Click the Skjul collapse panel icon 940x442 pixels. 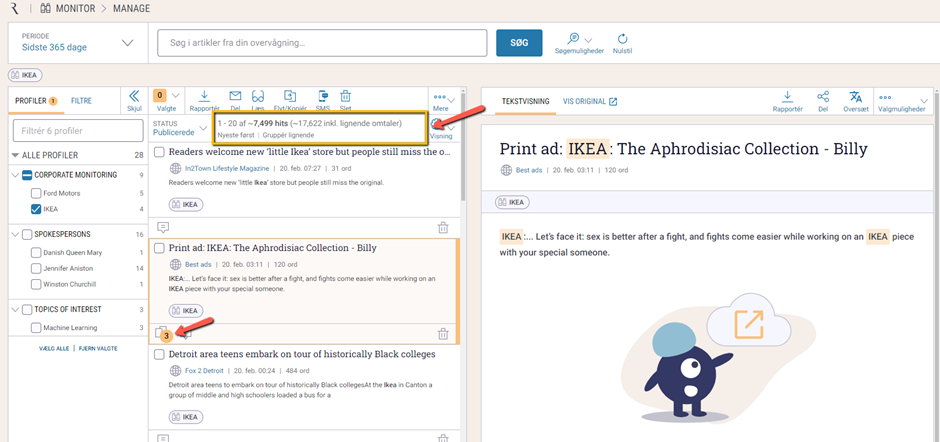point(135,96)
